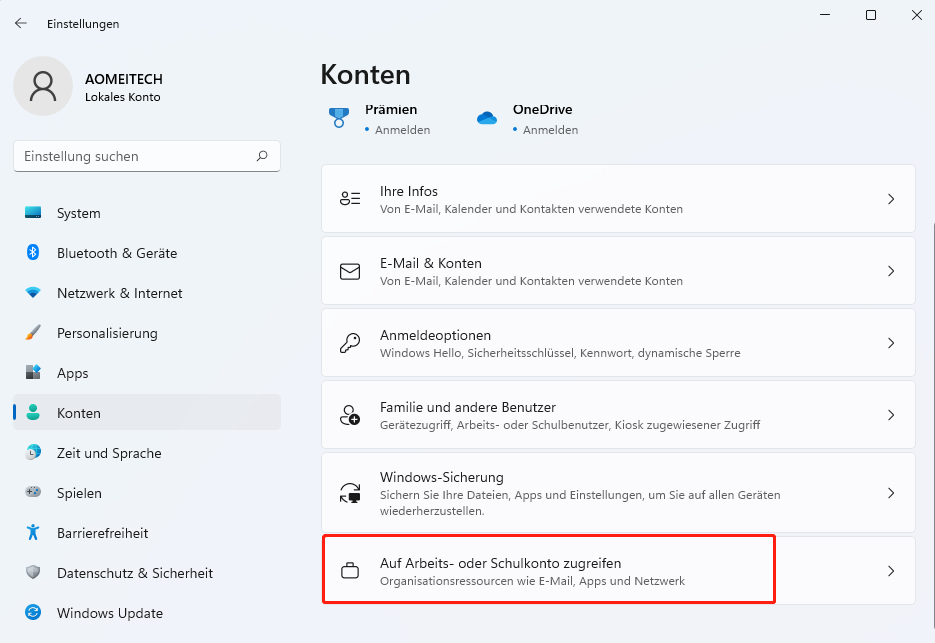Click the Windows Update icon
Screen dimensions: 935x643
coord(33,613)
